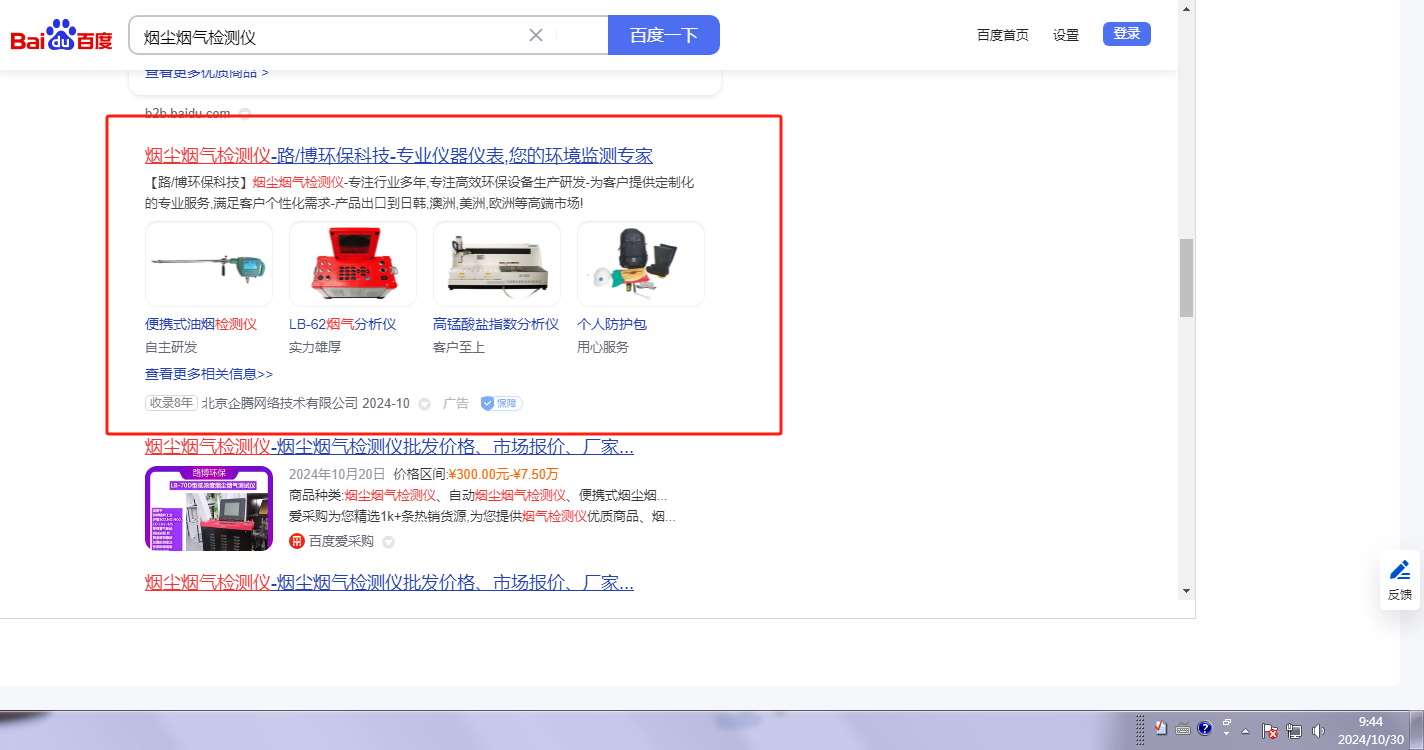Open first 烟尘烟气检测仪批发价格 result title

(x=389, y=446)
